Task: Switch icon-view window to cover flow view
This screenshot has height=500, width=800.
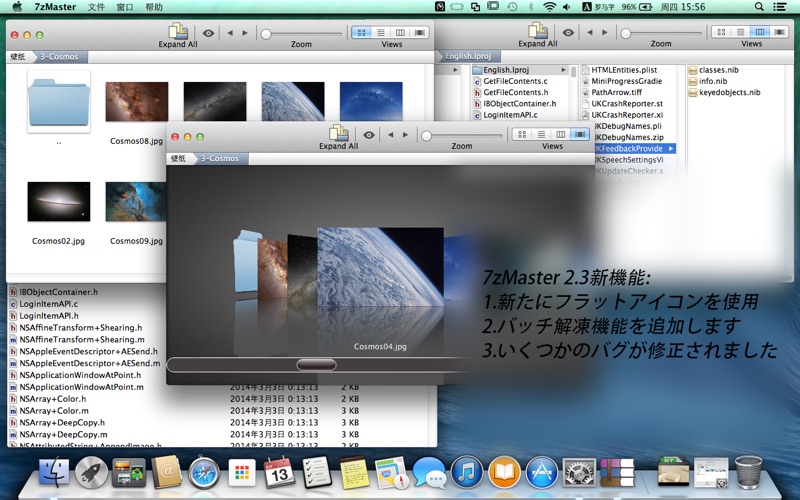Action: pos(420,33)
